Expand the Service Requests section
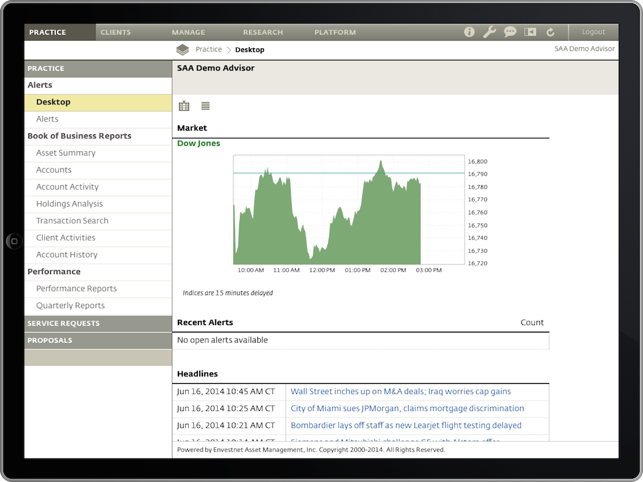The image size is (643, 482). [x=98, y=324]
